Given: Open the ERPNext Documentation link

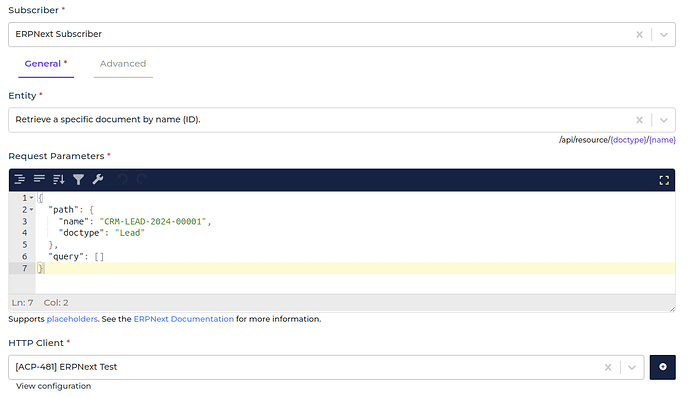Looking at the screenshot, I should pyautogui.click(x=184, y=319).
